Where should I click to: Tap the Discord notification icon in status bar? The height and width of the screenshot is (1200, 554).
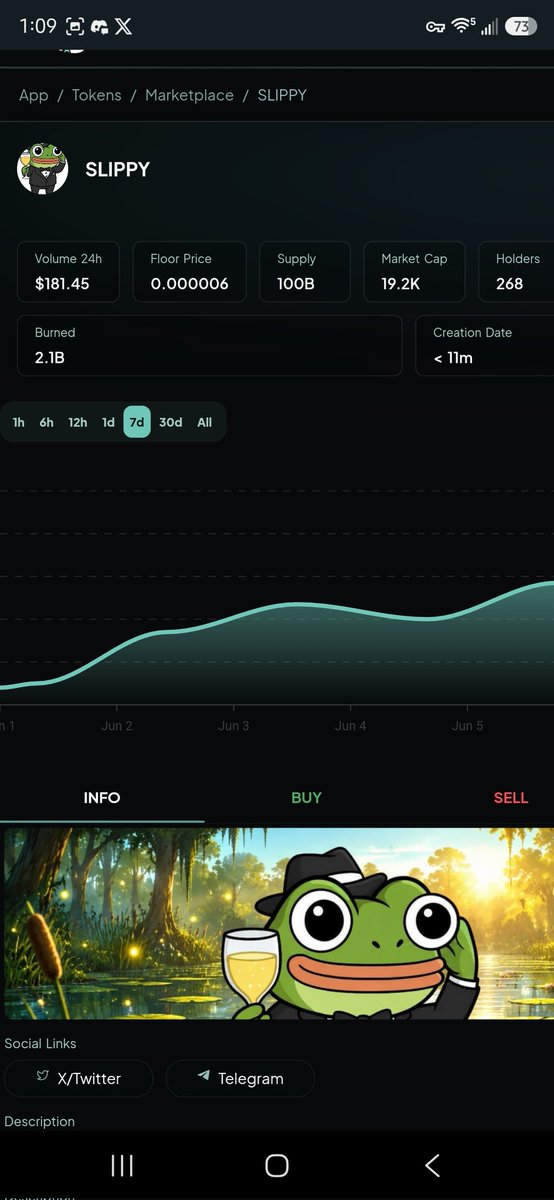pos(99,27)
